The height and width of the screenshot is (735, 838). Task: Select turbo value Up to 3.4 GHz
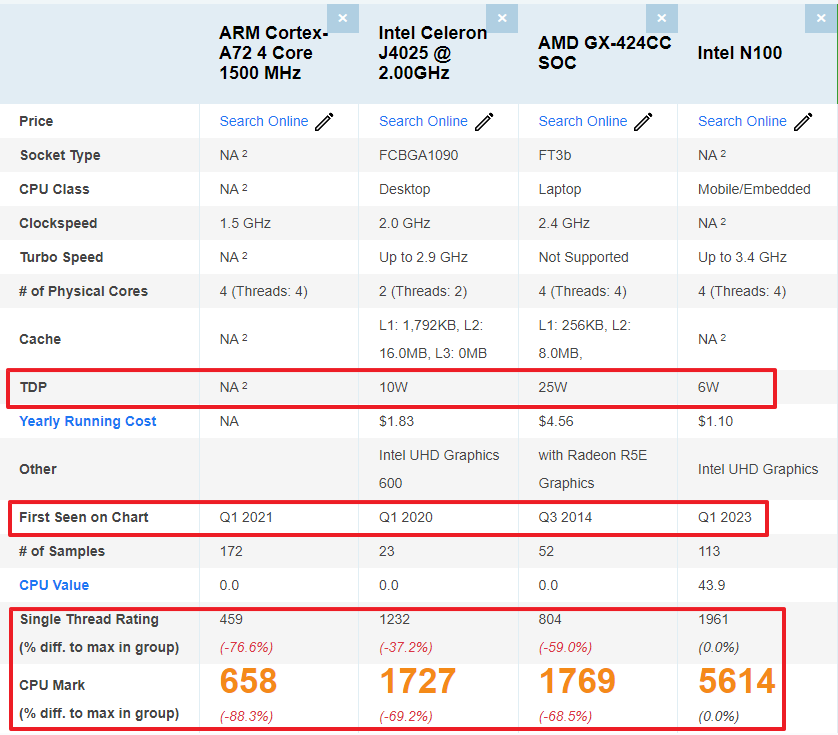point(742,258)
